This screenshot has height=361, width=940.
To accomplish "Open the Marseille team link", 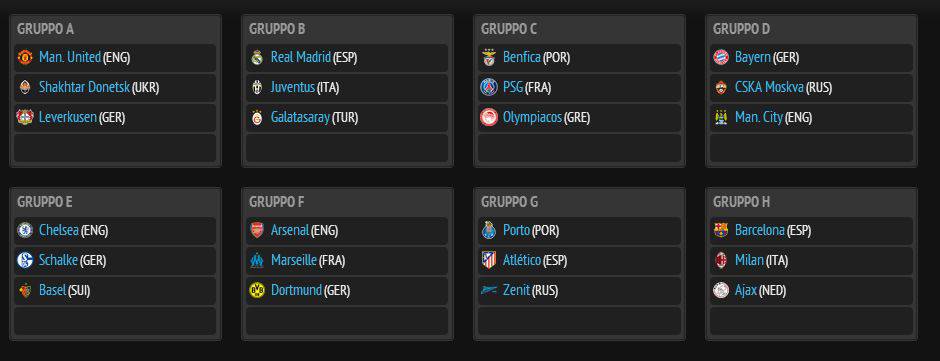I will (x=294, y=260).
